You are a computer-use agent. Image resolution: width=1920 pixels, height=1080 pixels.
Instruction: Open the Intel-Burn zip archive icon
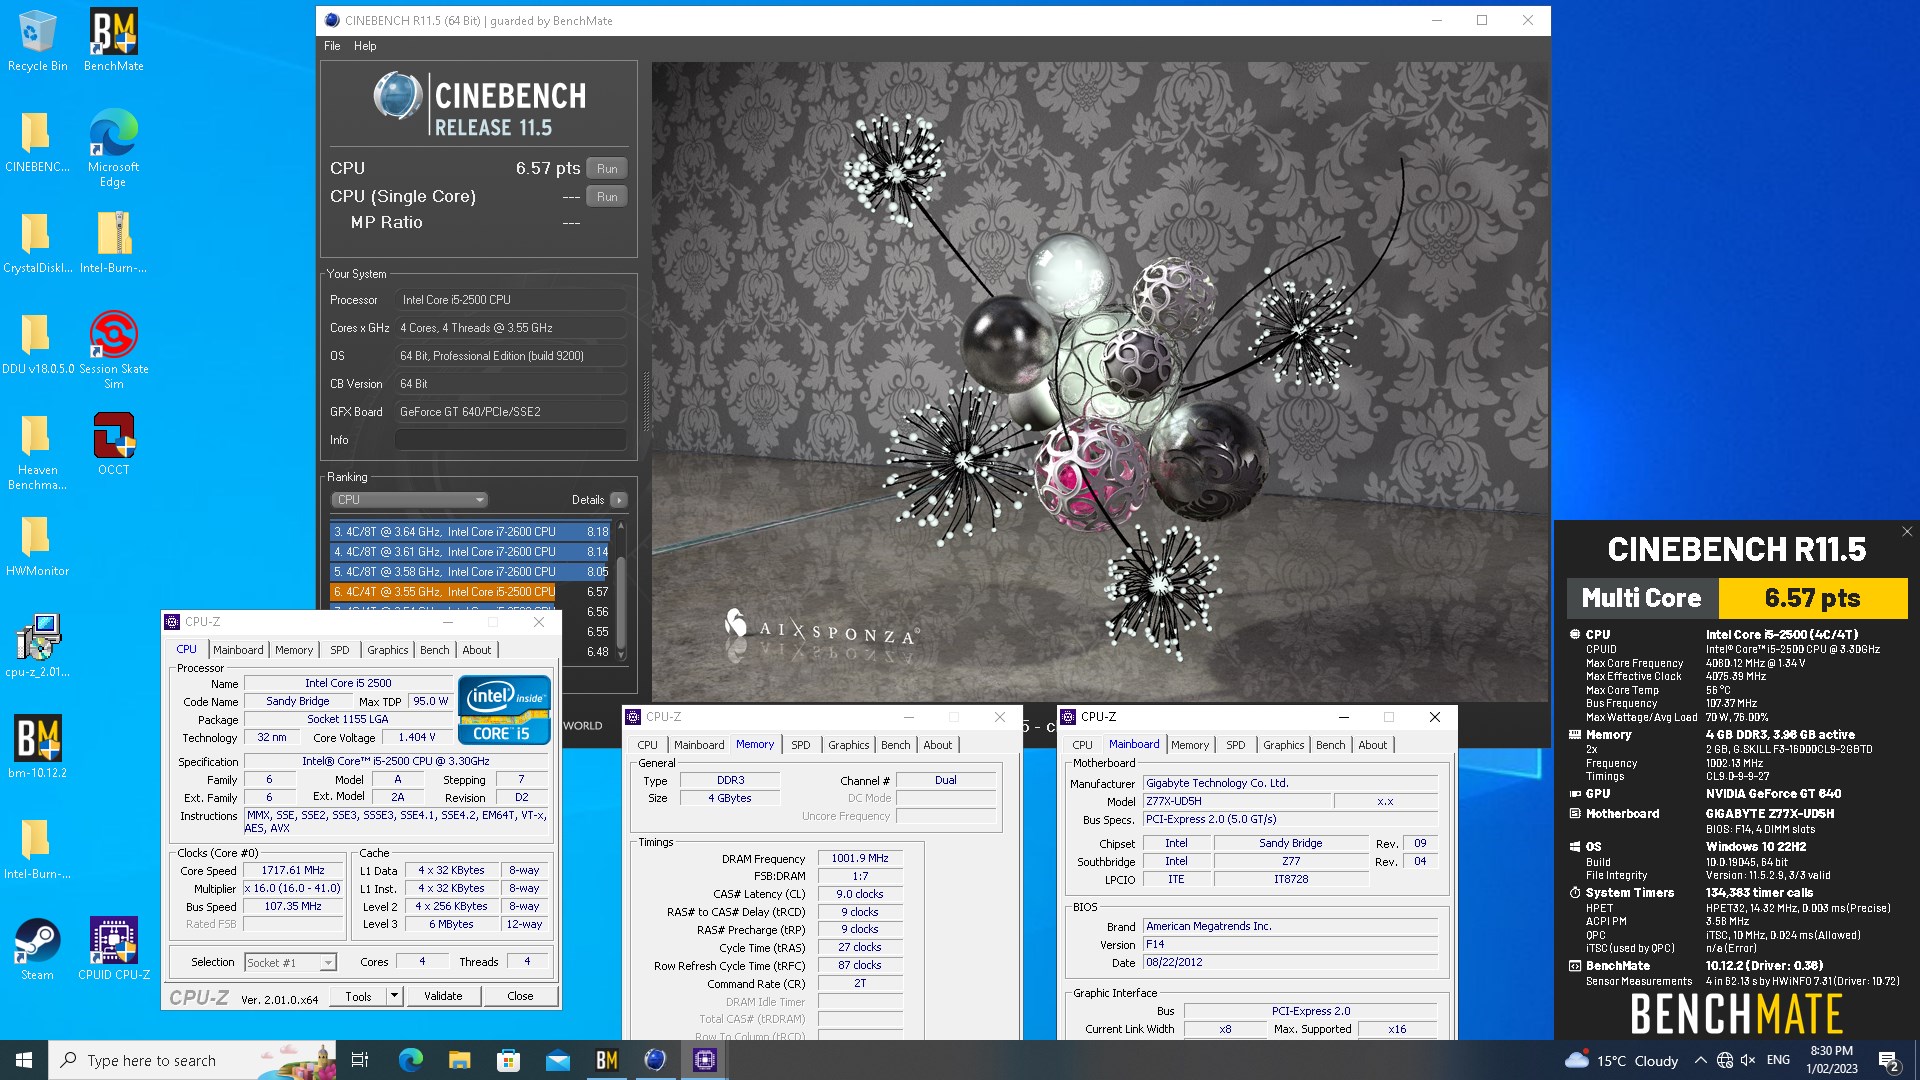[x=113, y=243]
